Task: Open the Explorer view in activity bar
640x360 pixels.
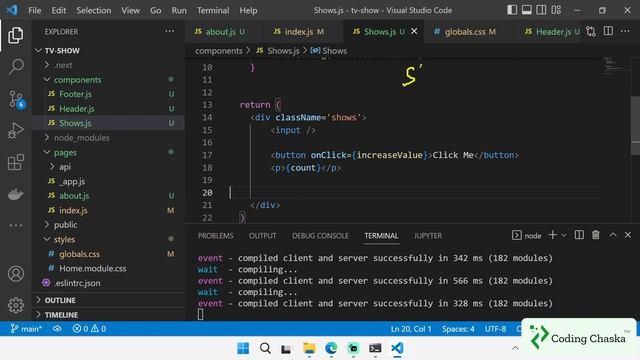Action: [x=16, y=36]
